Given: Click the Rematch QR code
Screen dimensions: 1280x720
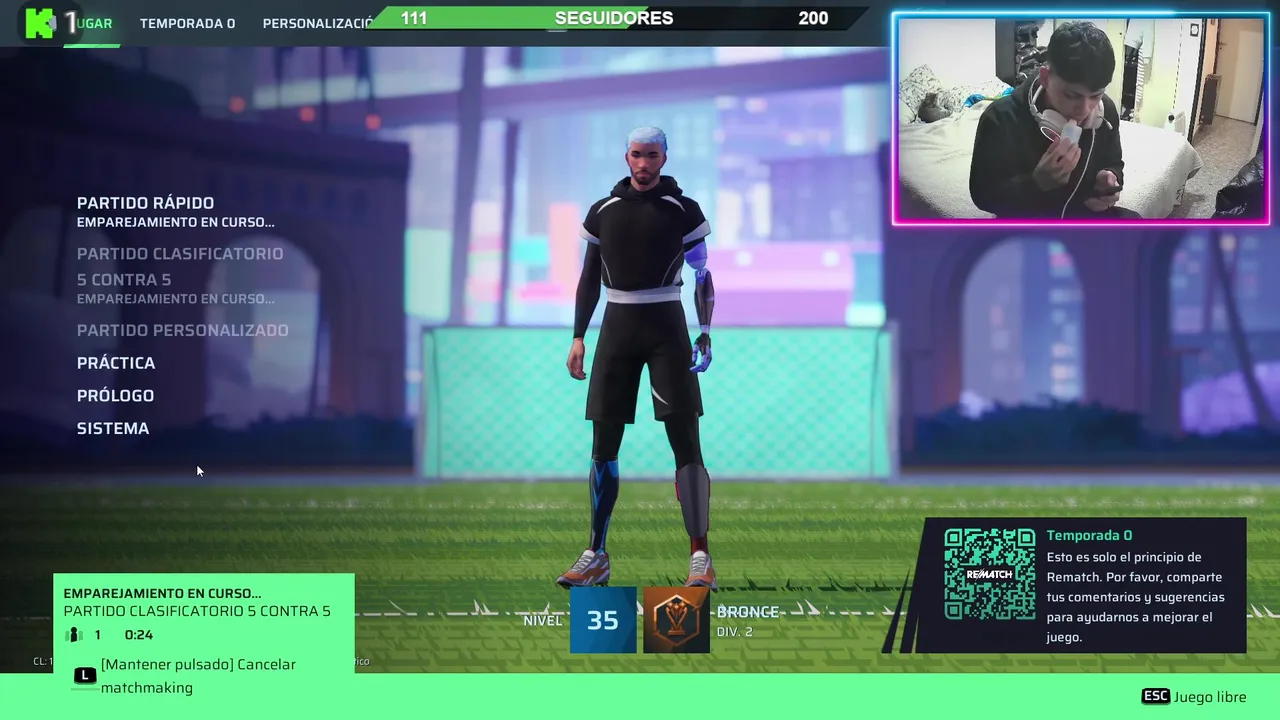Looking at the screenshot, I should point(990,574).
